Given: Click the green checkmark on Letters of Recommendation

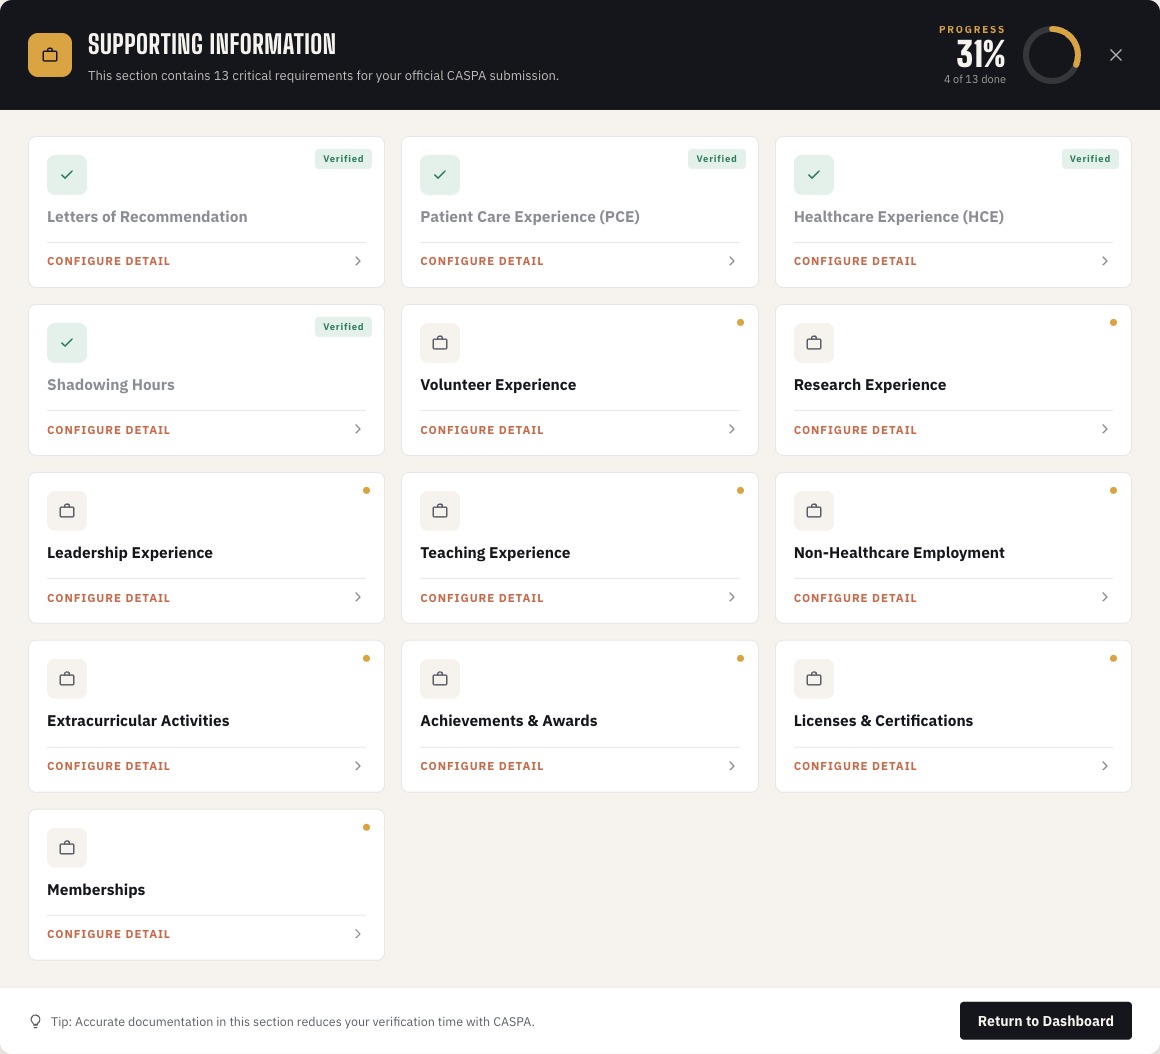Looking at the screenshot, I should click(x=67, y=175).
